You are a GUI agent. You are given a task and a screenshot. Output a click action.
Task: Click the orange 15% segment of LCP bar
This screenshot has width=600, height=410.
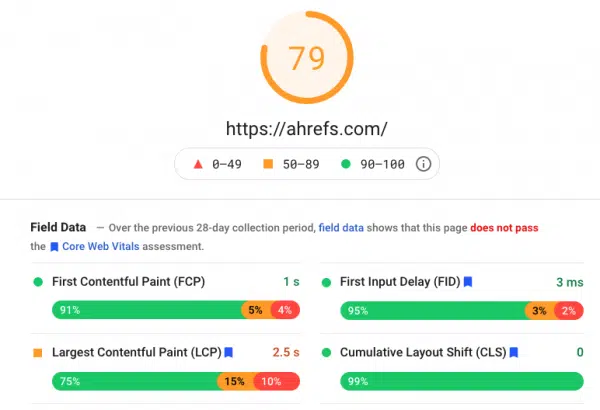(236, 381)
